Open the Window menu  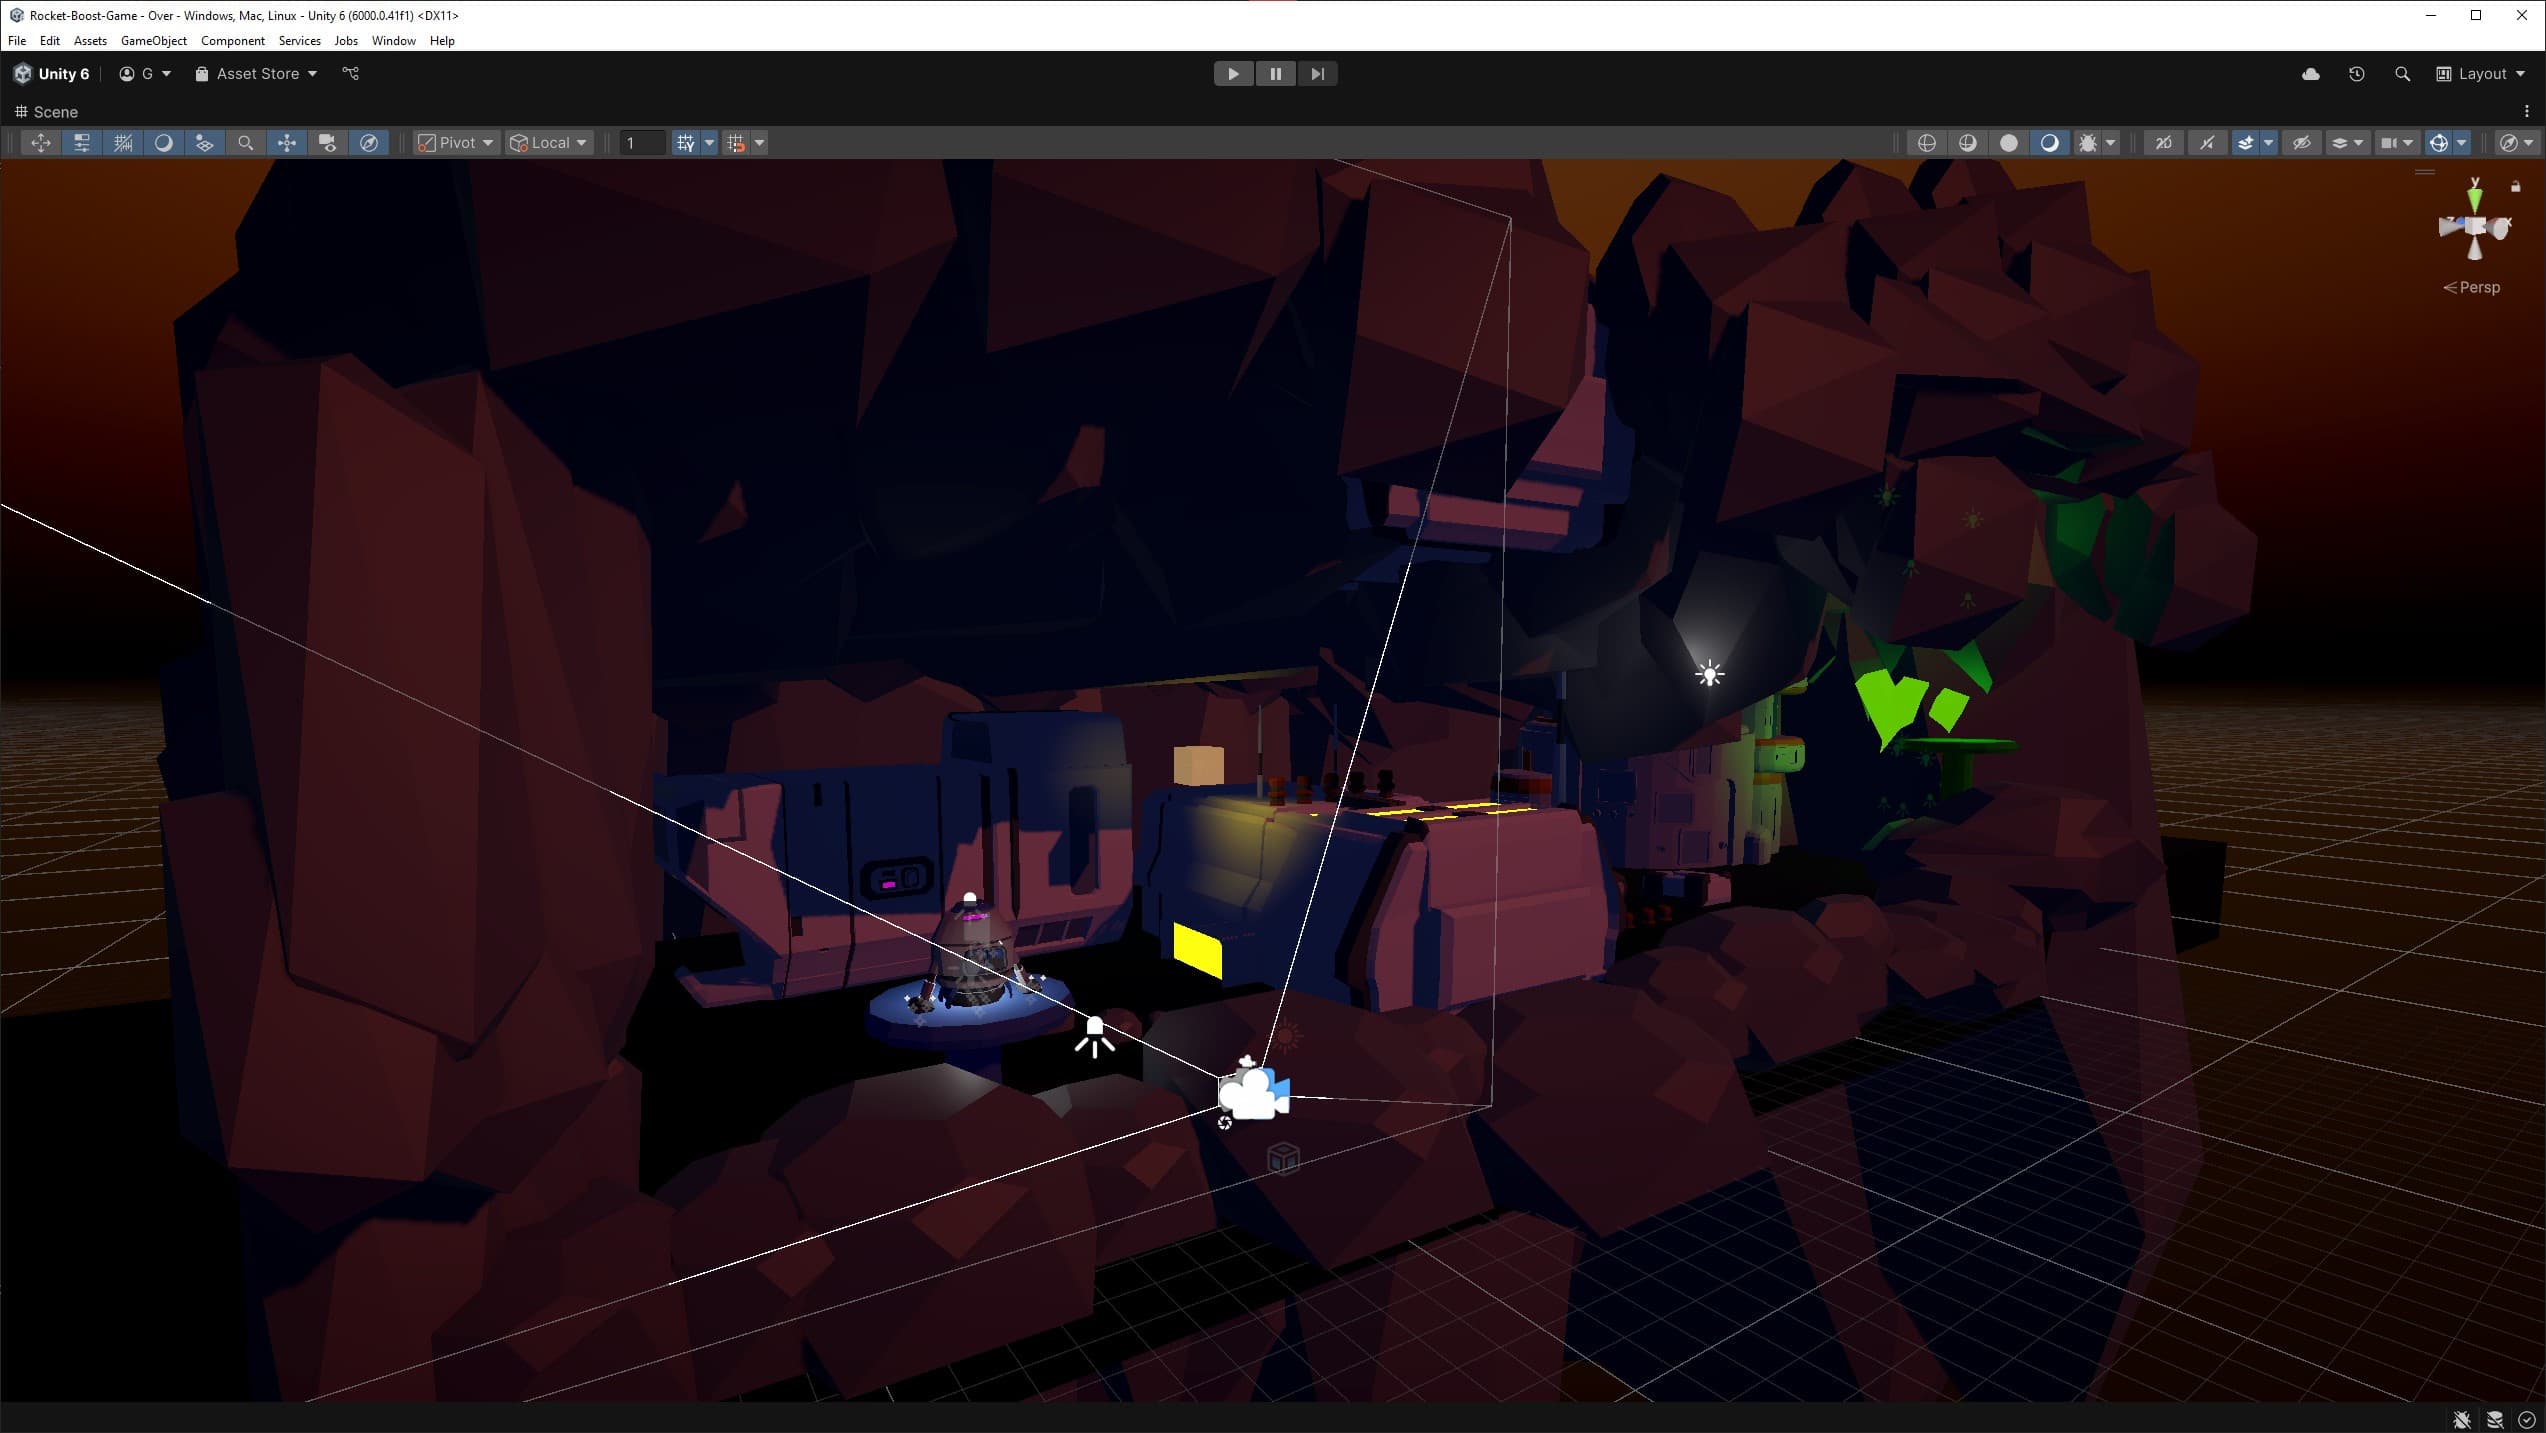393,41
